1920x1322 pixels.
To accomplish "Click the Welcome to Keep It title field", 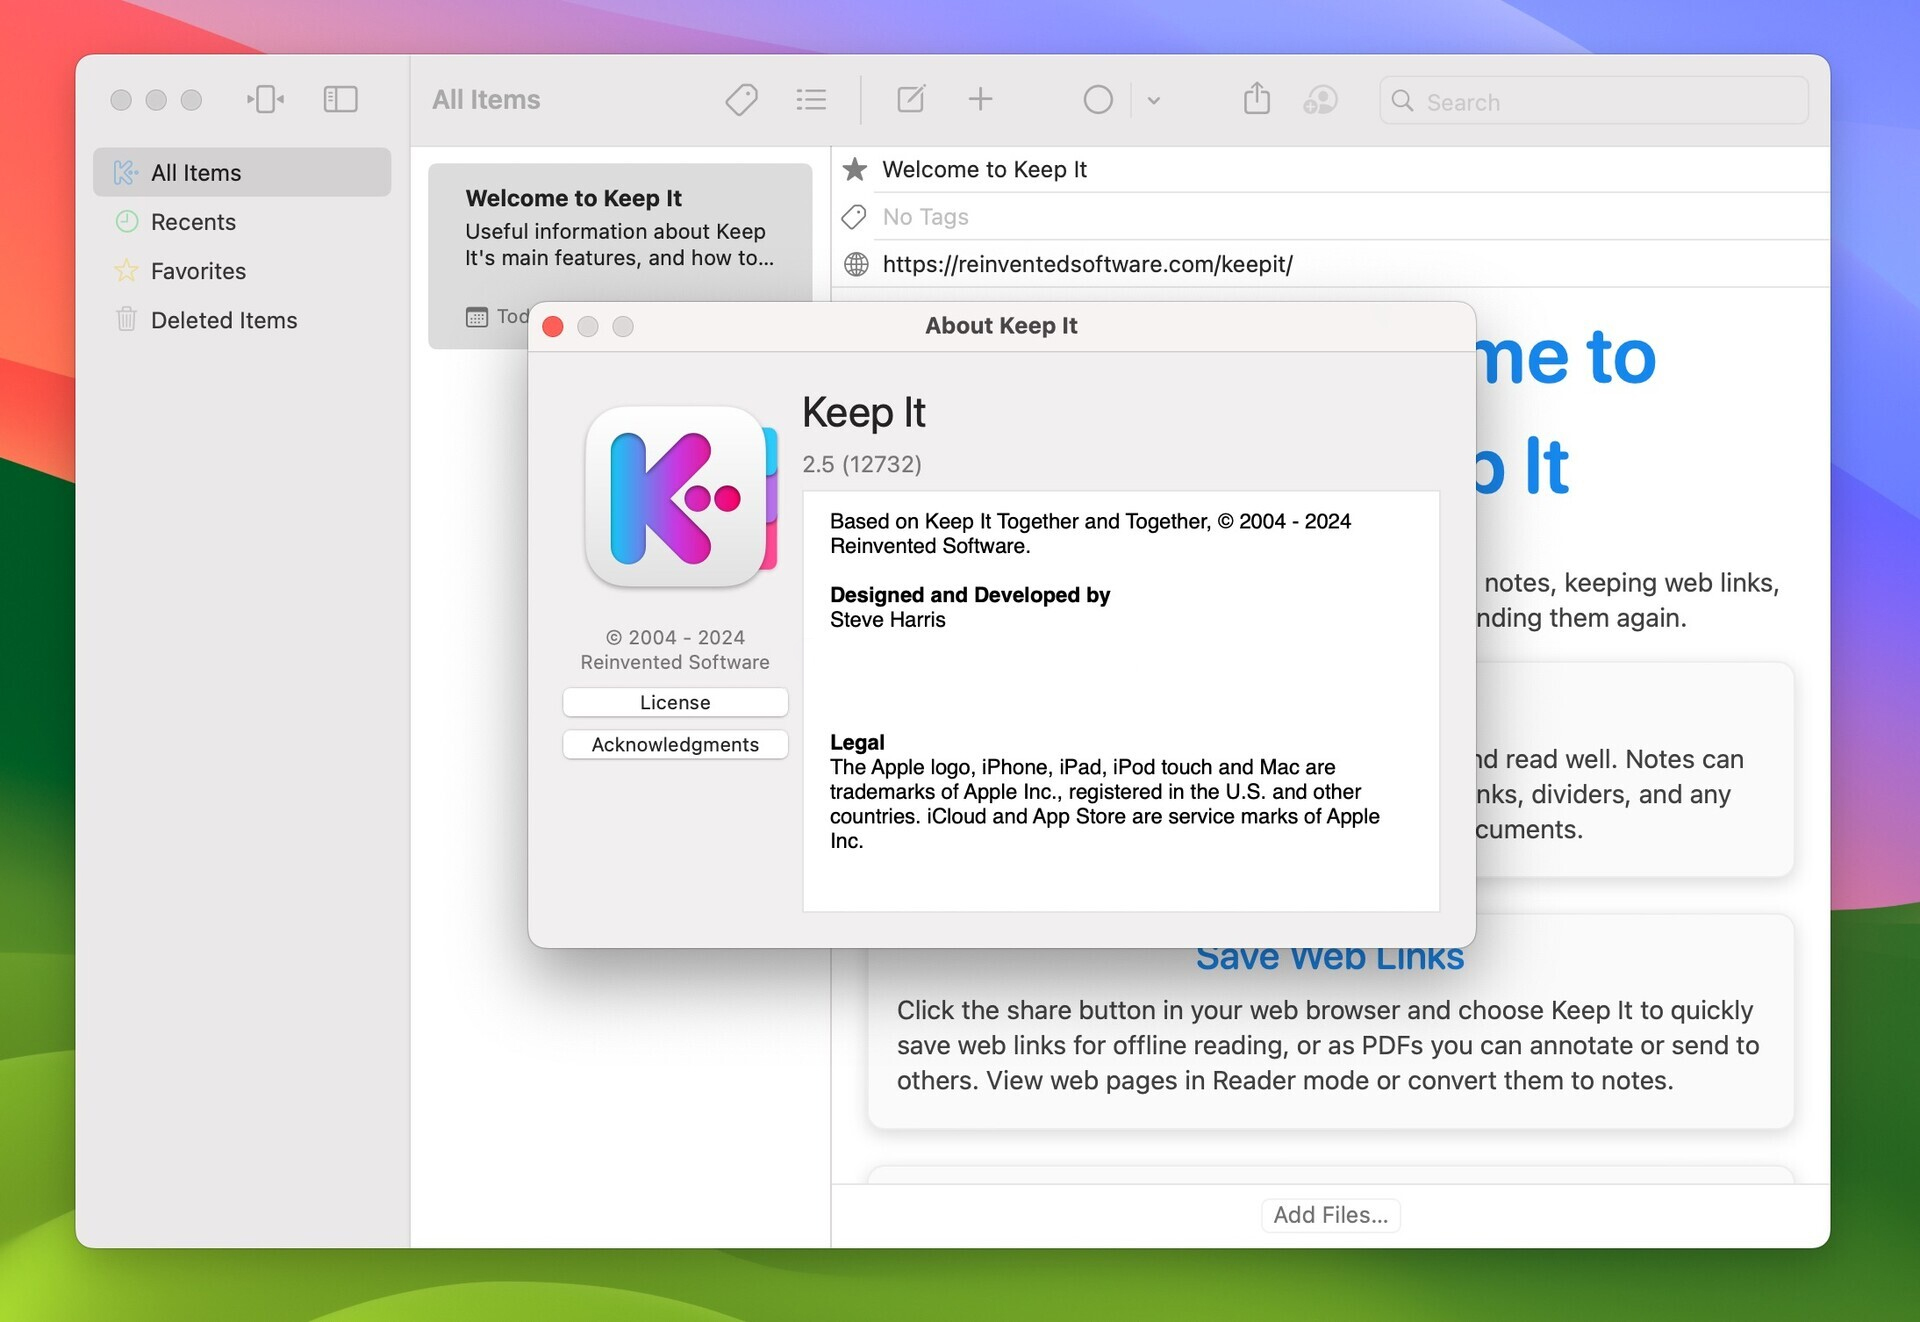I will click(x=1350, y=170).
